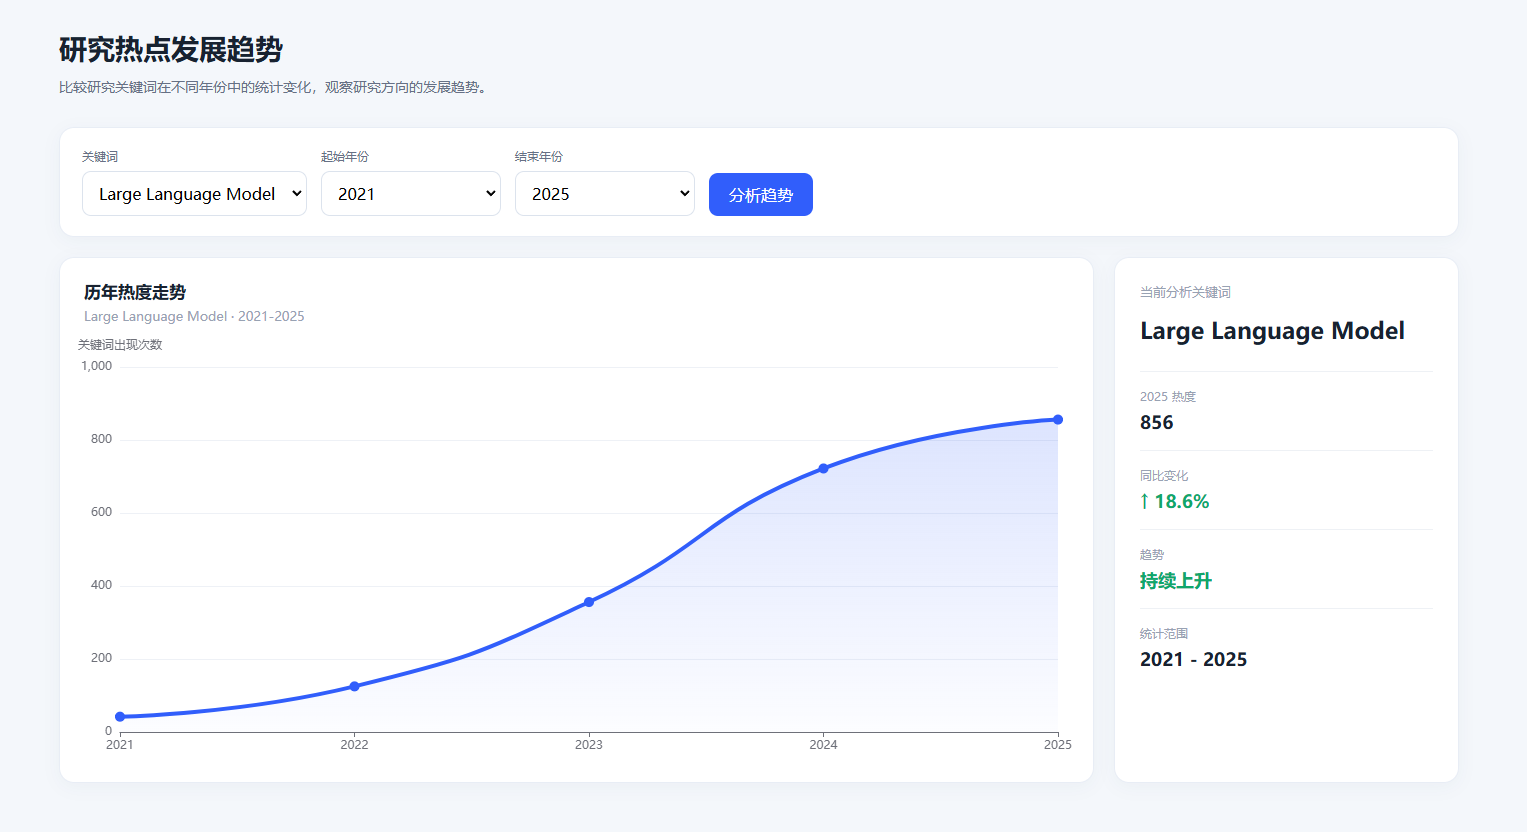Click the 历年热度走势 chart heading
The height and width of the screenshot is (832, 1527).
click(x=135, y=292)
